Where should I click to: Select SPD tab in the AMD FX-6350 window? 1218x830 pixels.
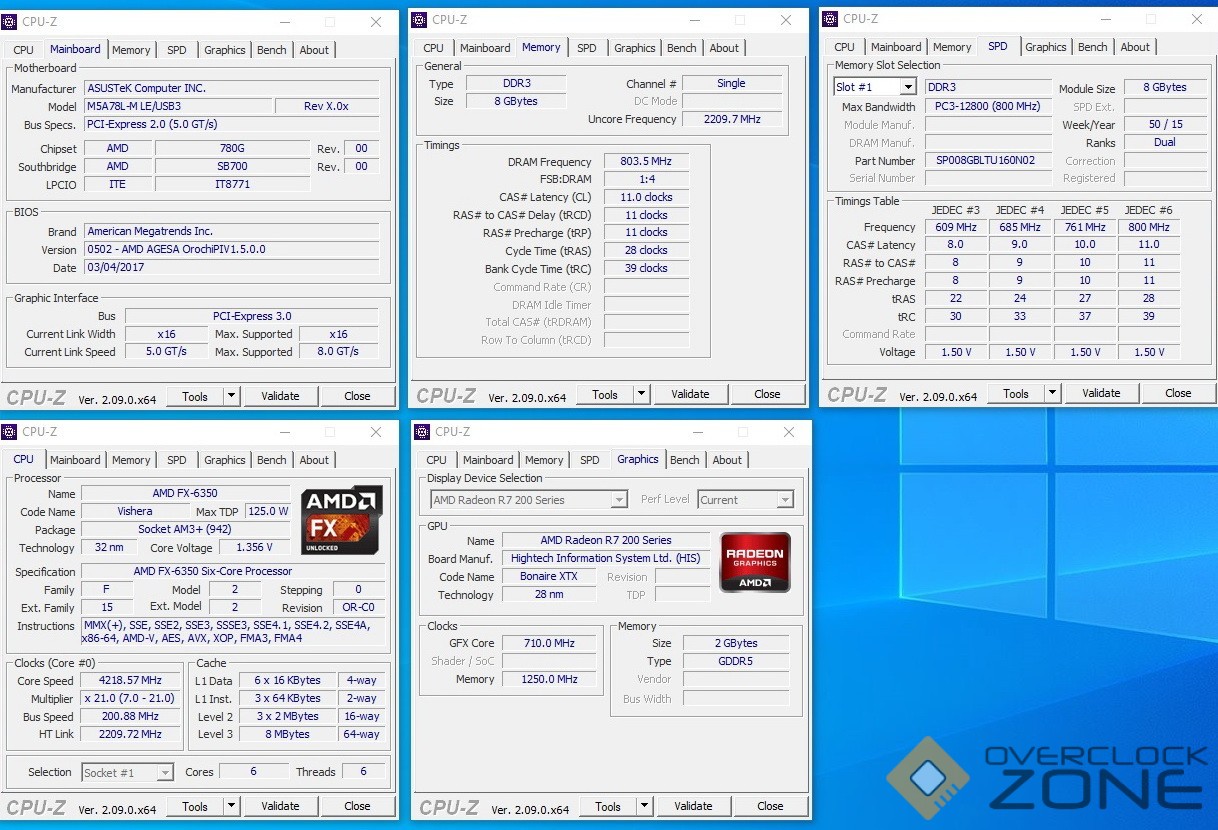[x=177, y=460]
